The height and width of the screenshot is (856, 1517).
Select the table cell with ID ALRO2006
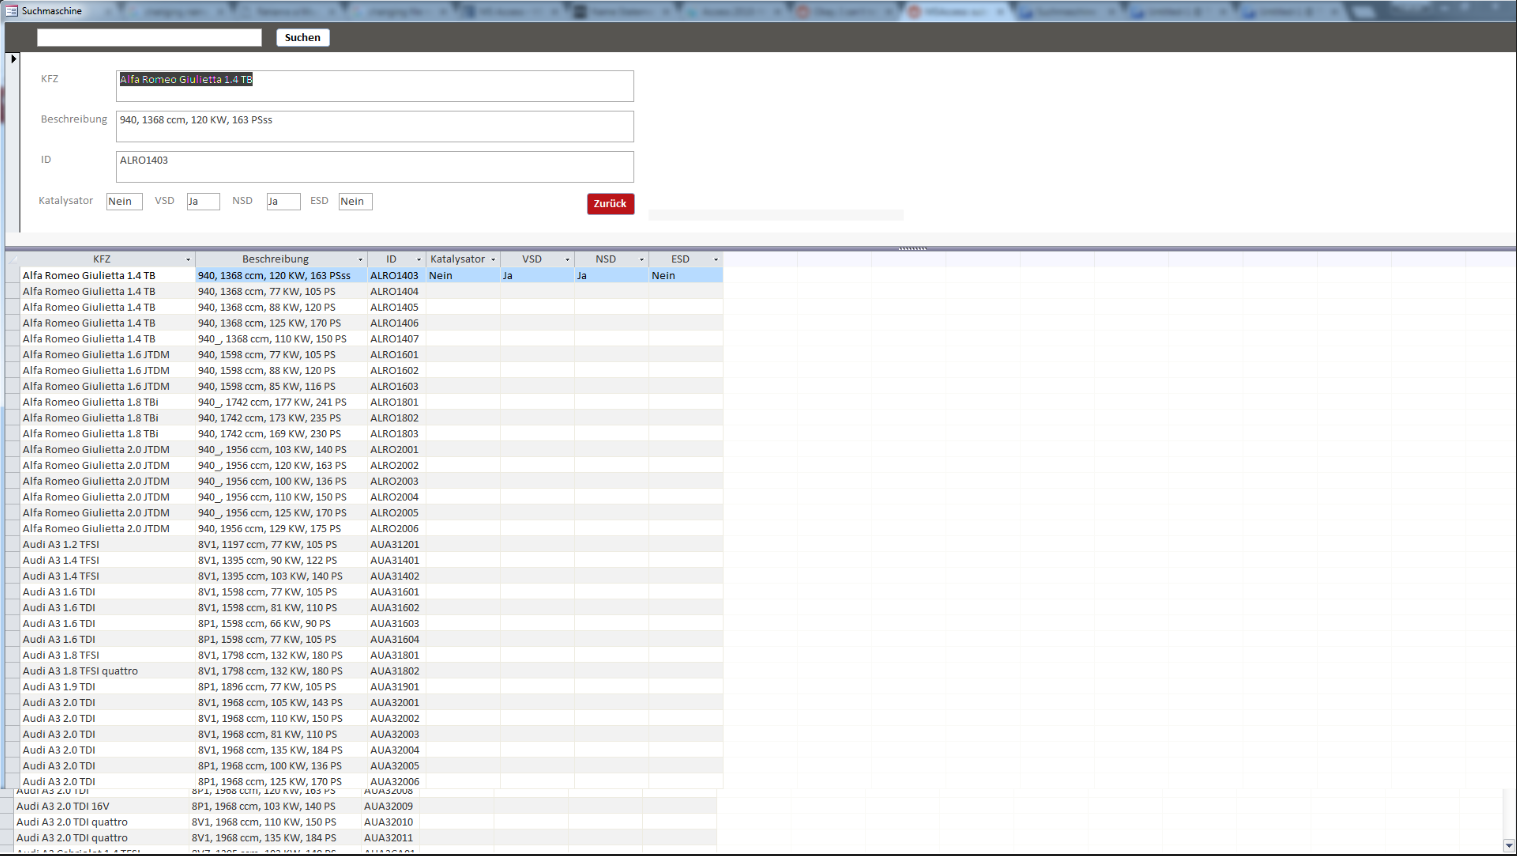tap(397, 529)
